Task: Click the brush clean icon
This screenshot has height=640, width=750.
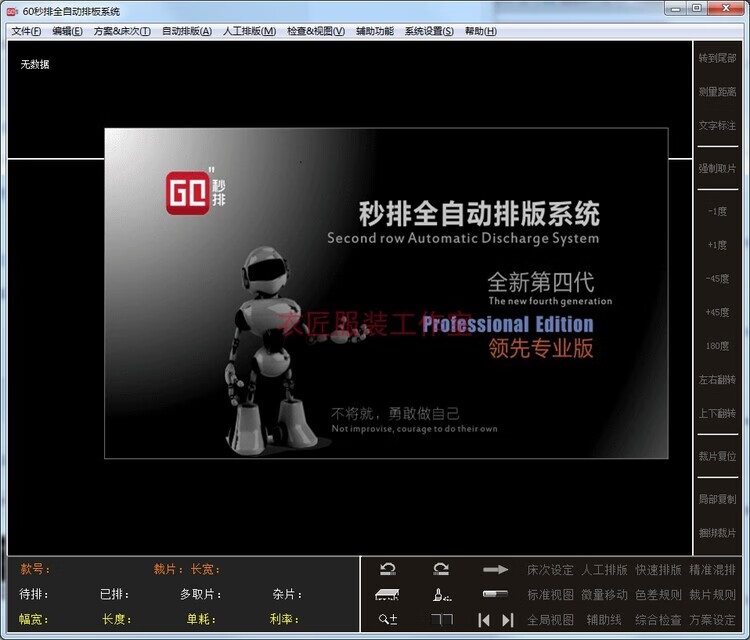Action: [441, 595]
